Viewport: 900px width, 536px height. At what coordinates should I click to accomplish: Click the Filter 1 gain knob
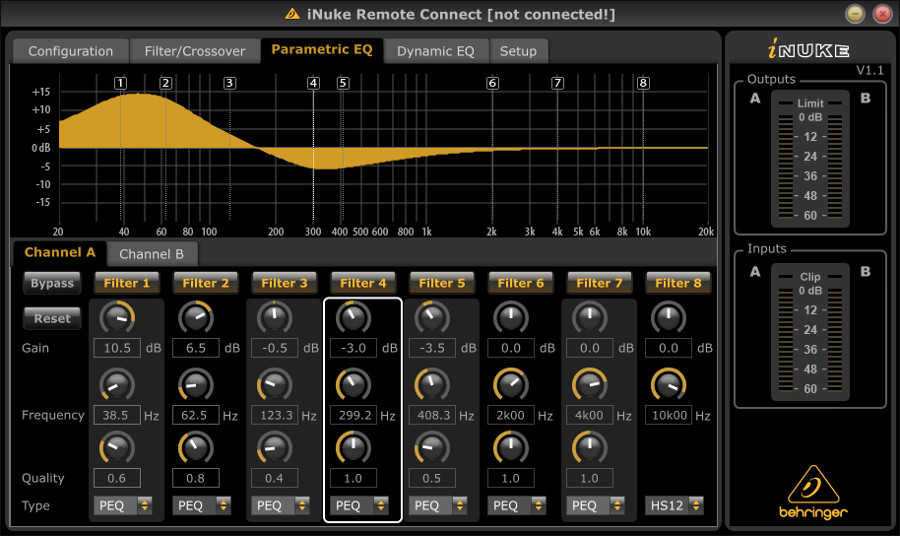click(117, 318)
